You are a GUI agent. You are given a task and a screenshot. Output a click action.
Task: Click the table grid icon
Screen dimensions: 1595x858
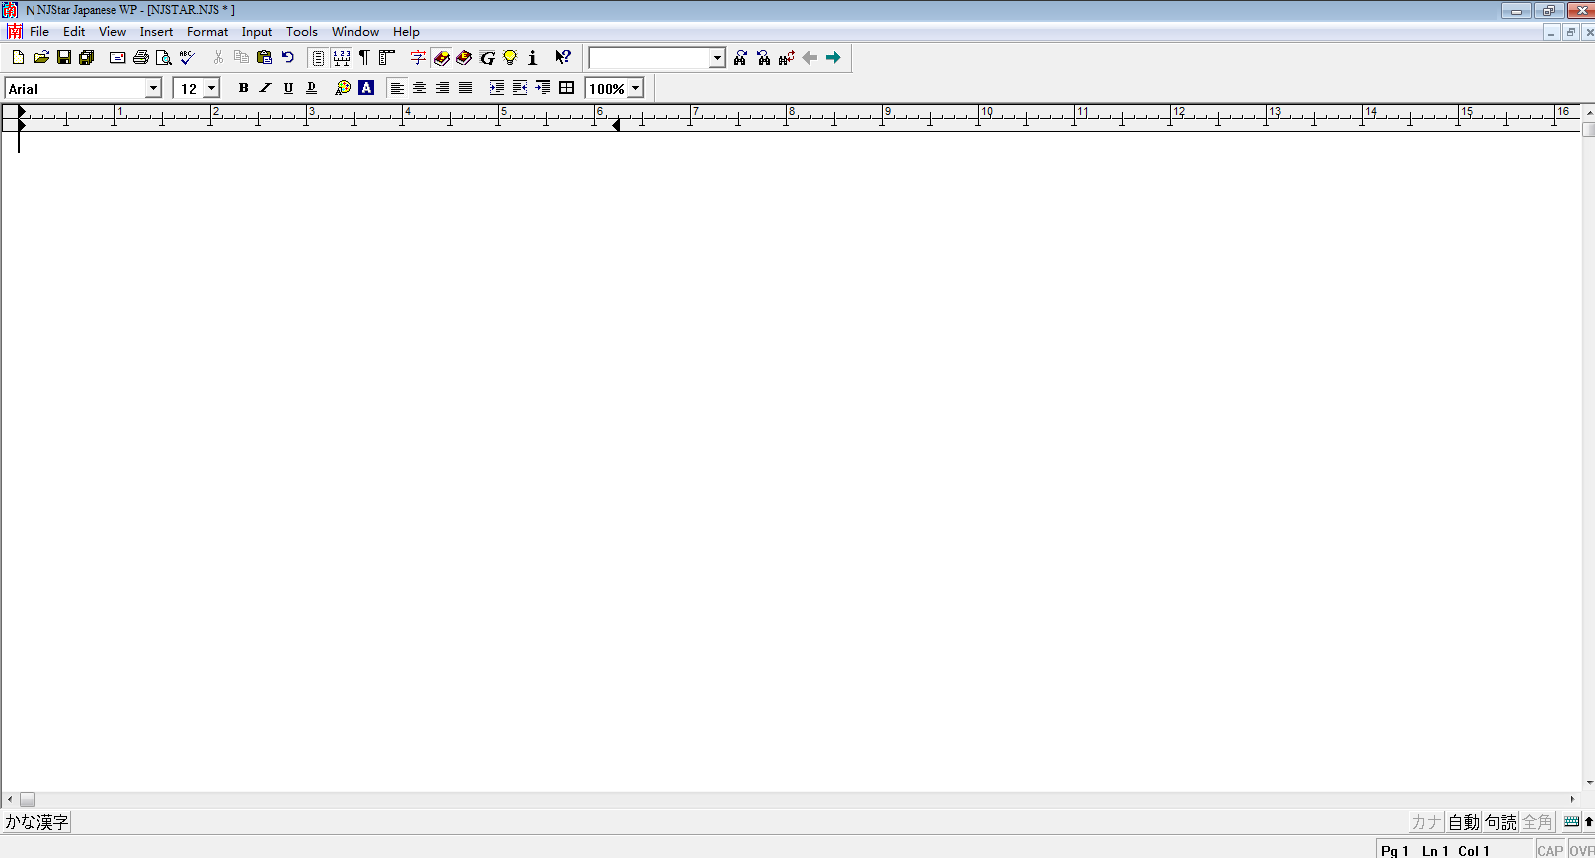tap(567, 88)
